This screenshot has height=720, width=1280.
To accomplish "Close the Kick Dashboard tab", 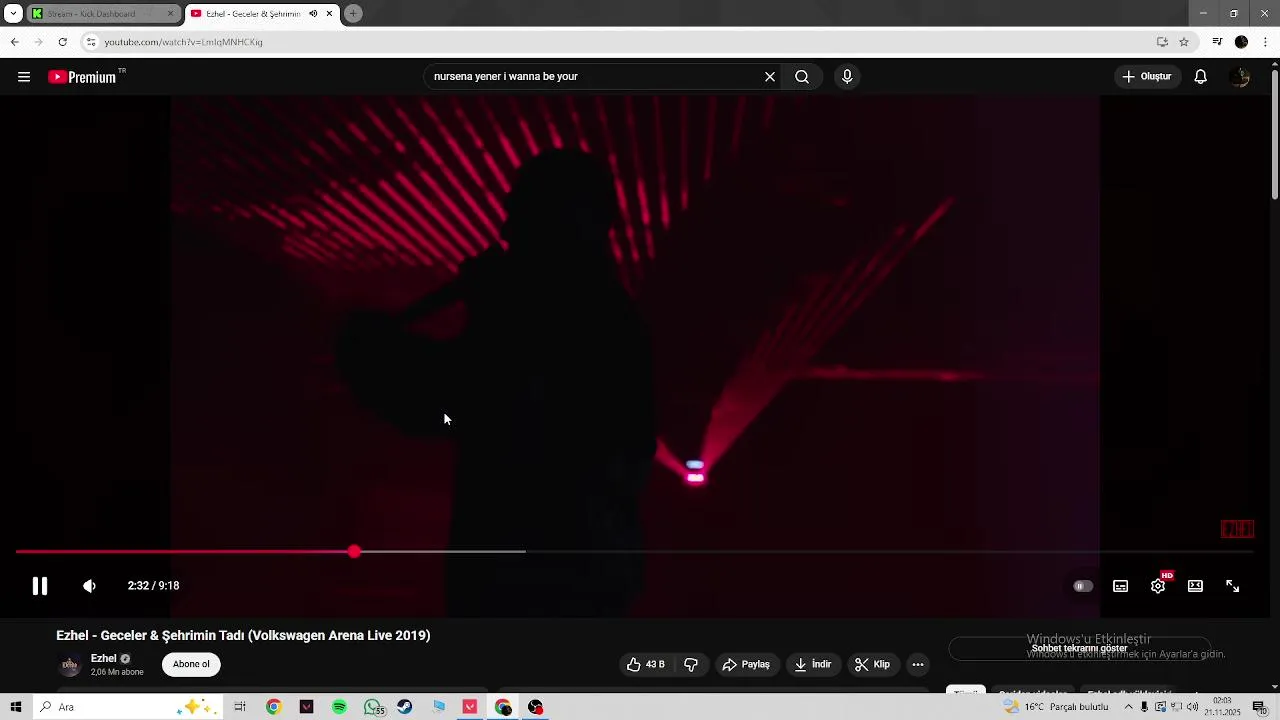I will [170, 14].
